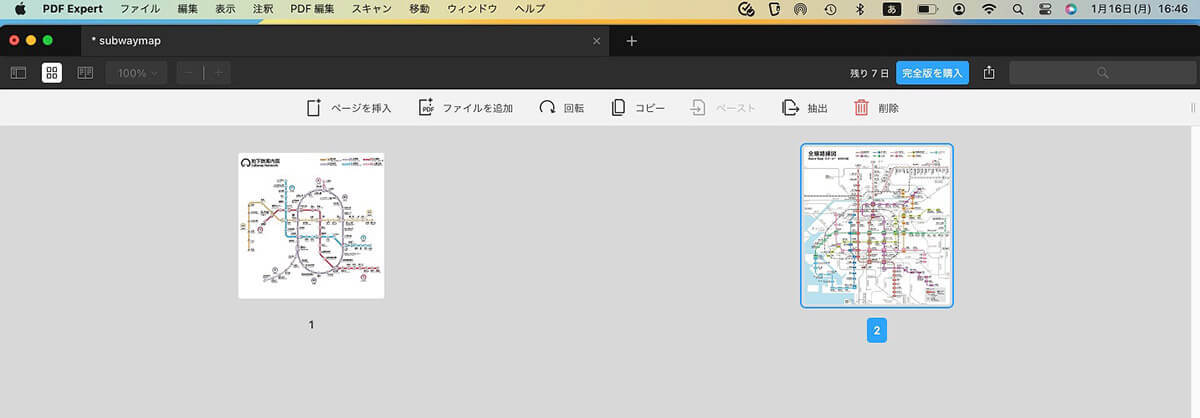
Task: Open the スキャン menu
Action: pyautogui.click(x=371, y=9)
